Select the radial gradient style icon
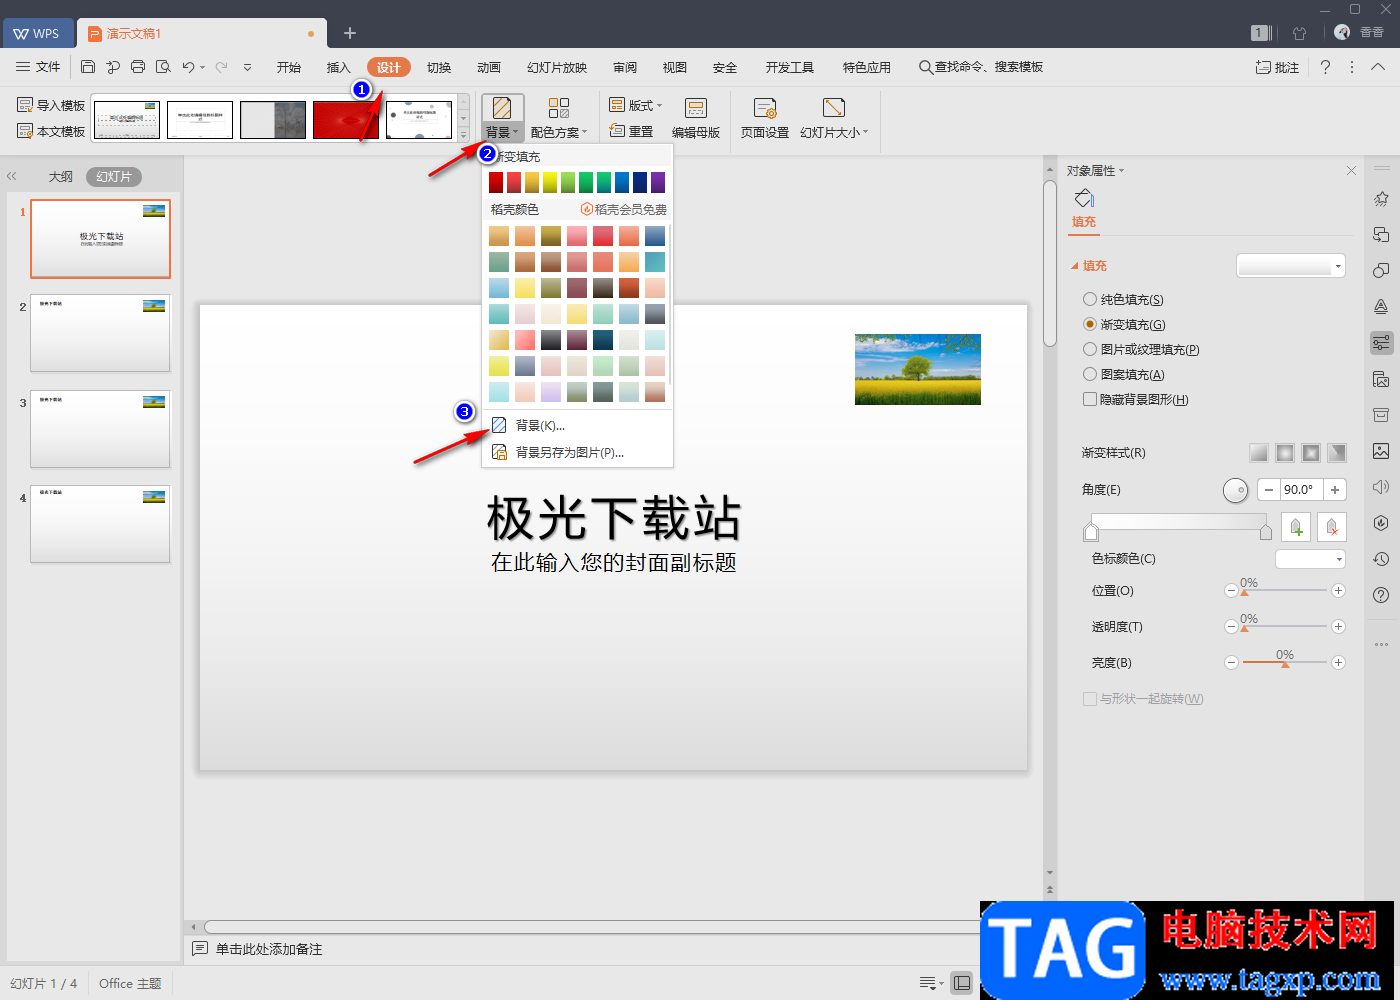The width and height of the screenshot is (1400, 1000). pos(1285,453)
